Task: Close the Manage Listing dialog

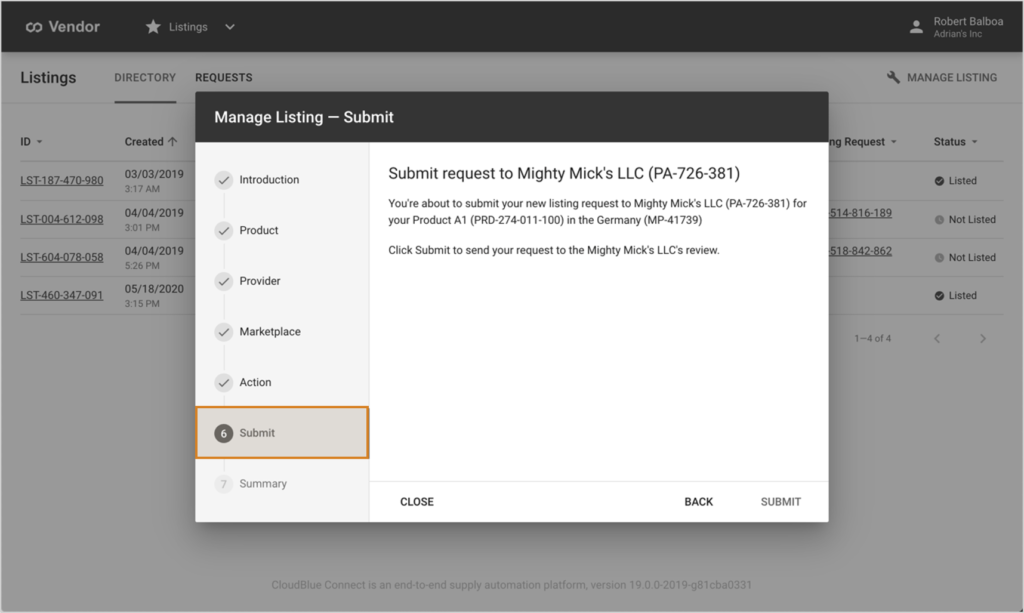Action: click(417, 501)
